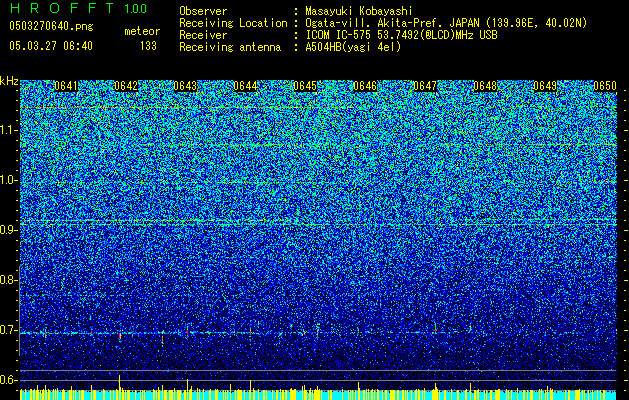Click the meteor count value 133
Image resolution: width=629 pixels, height=400 pixels.
pyautogui.click(x=148, y=46)
